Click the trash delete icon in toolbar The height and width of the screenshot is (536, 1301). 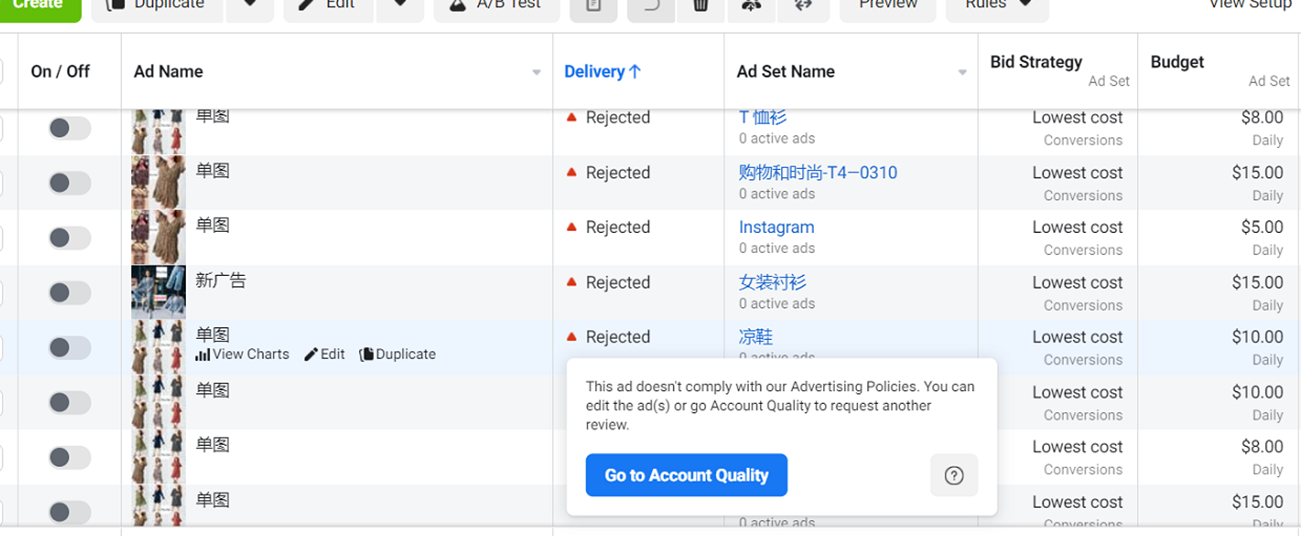700,6
